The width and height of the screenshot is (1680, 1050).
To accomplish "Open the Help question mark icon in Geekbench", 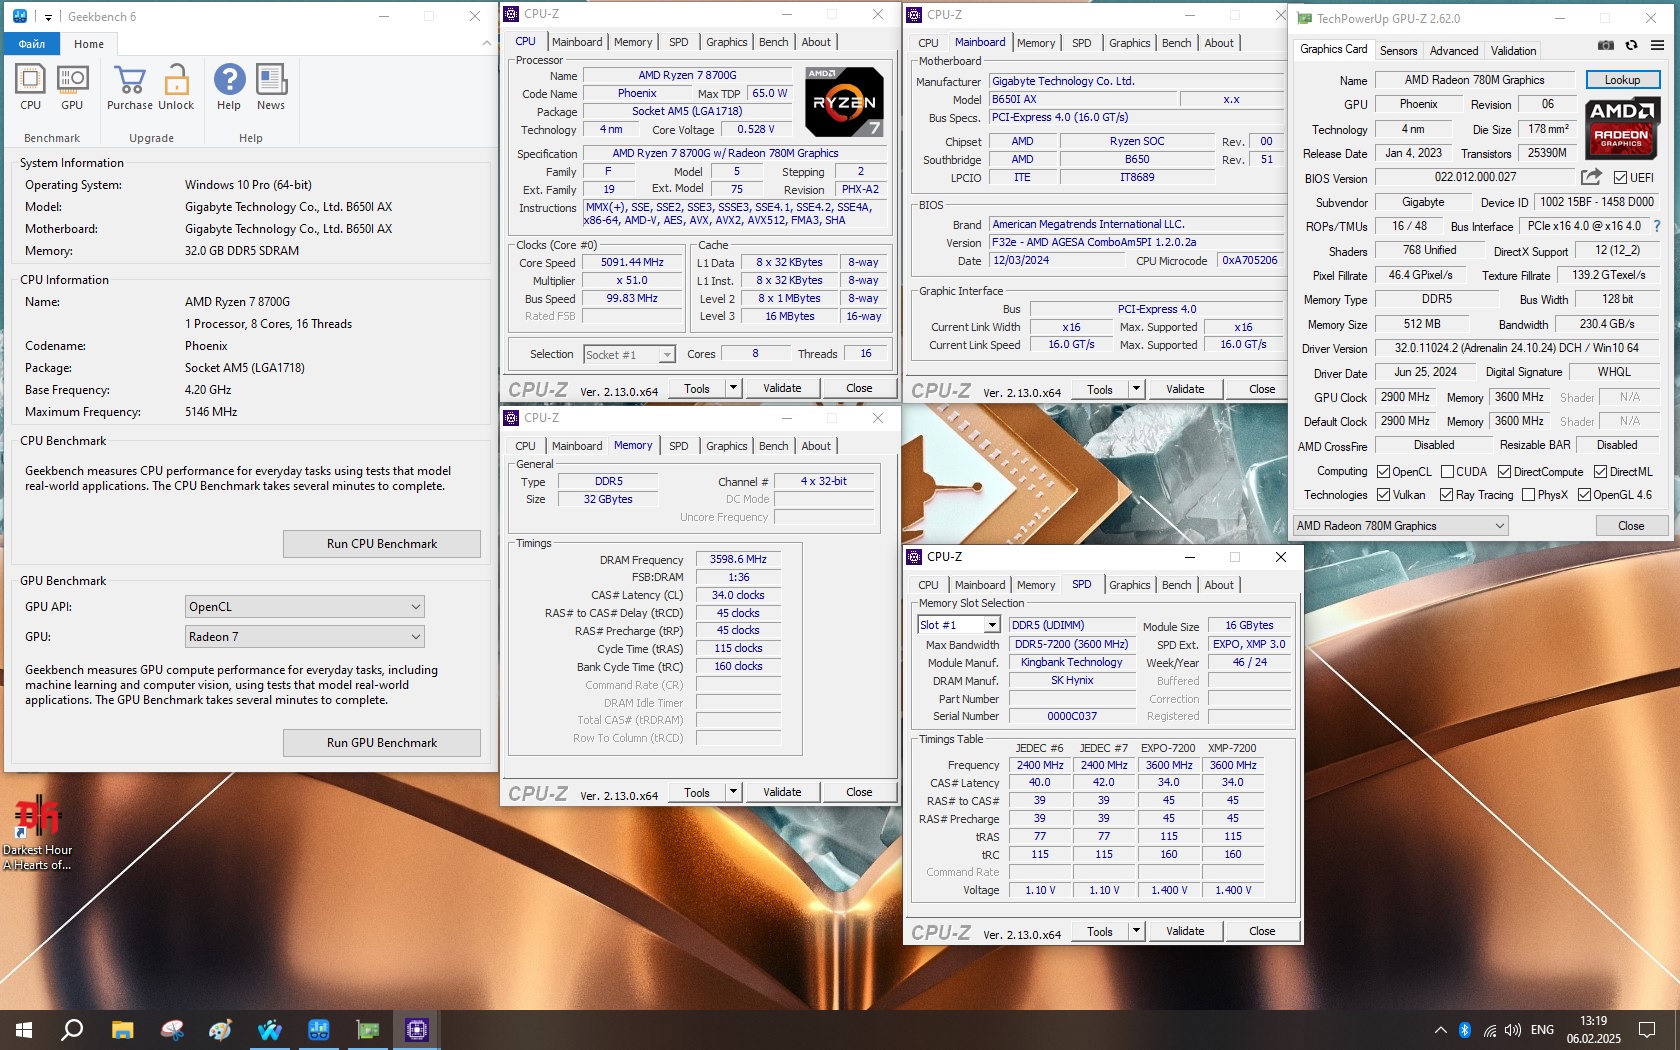I will pyautogui.click(x=229, y=87).
